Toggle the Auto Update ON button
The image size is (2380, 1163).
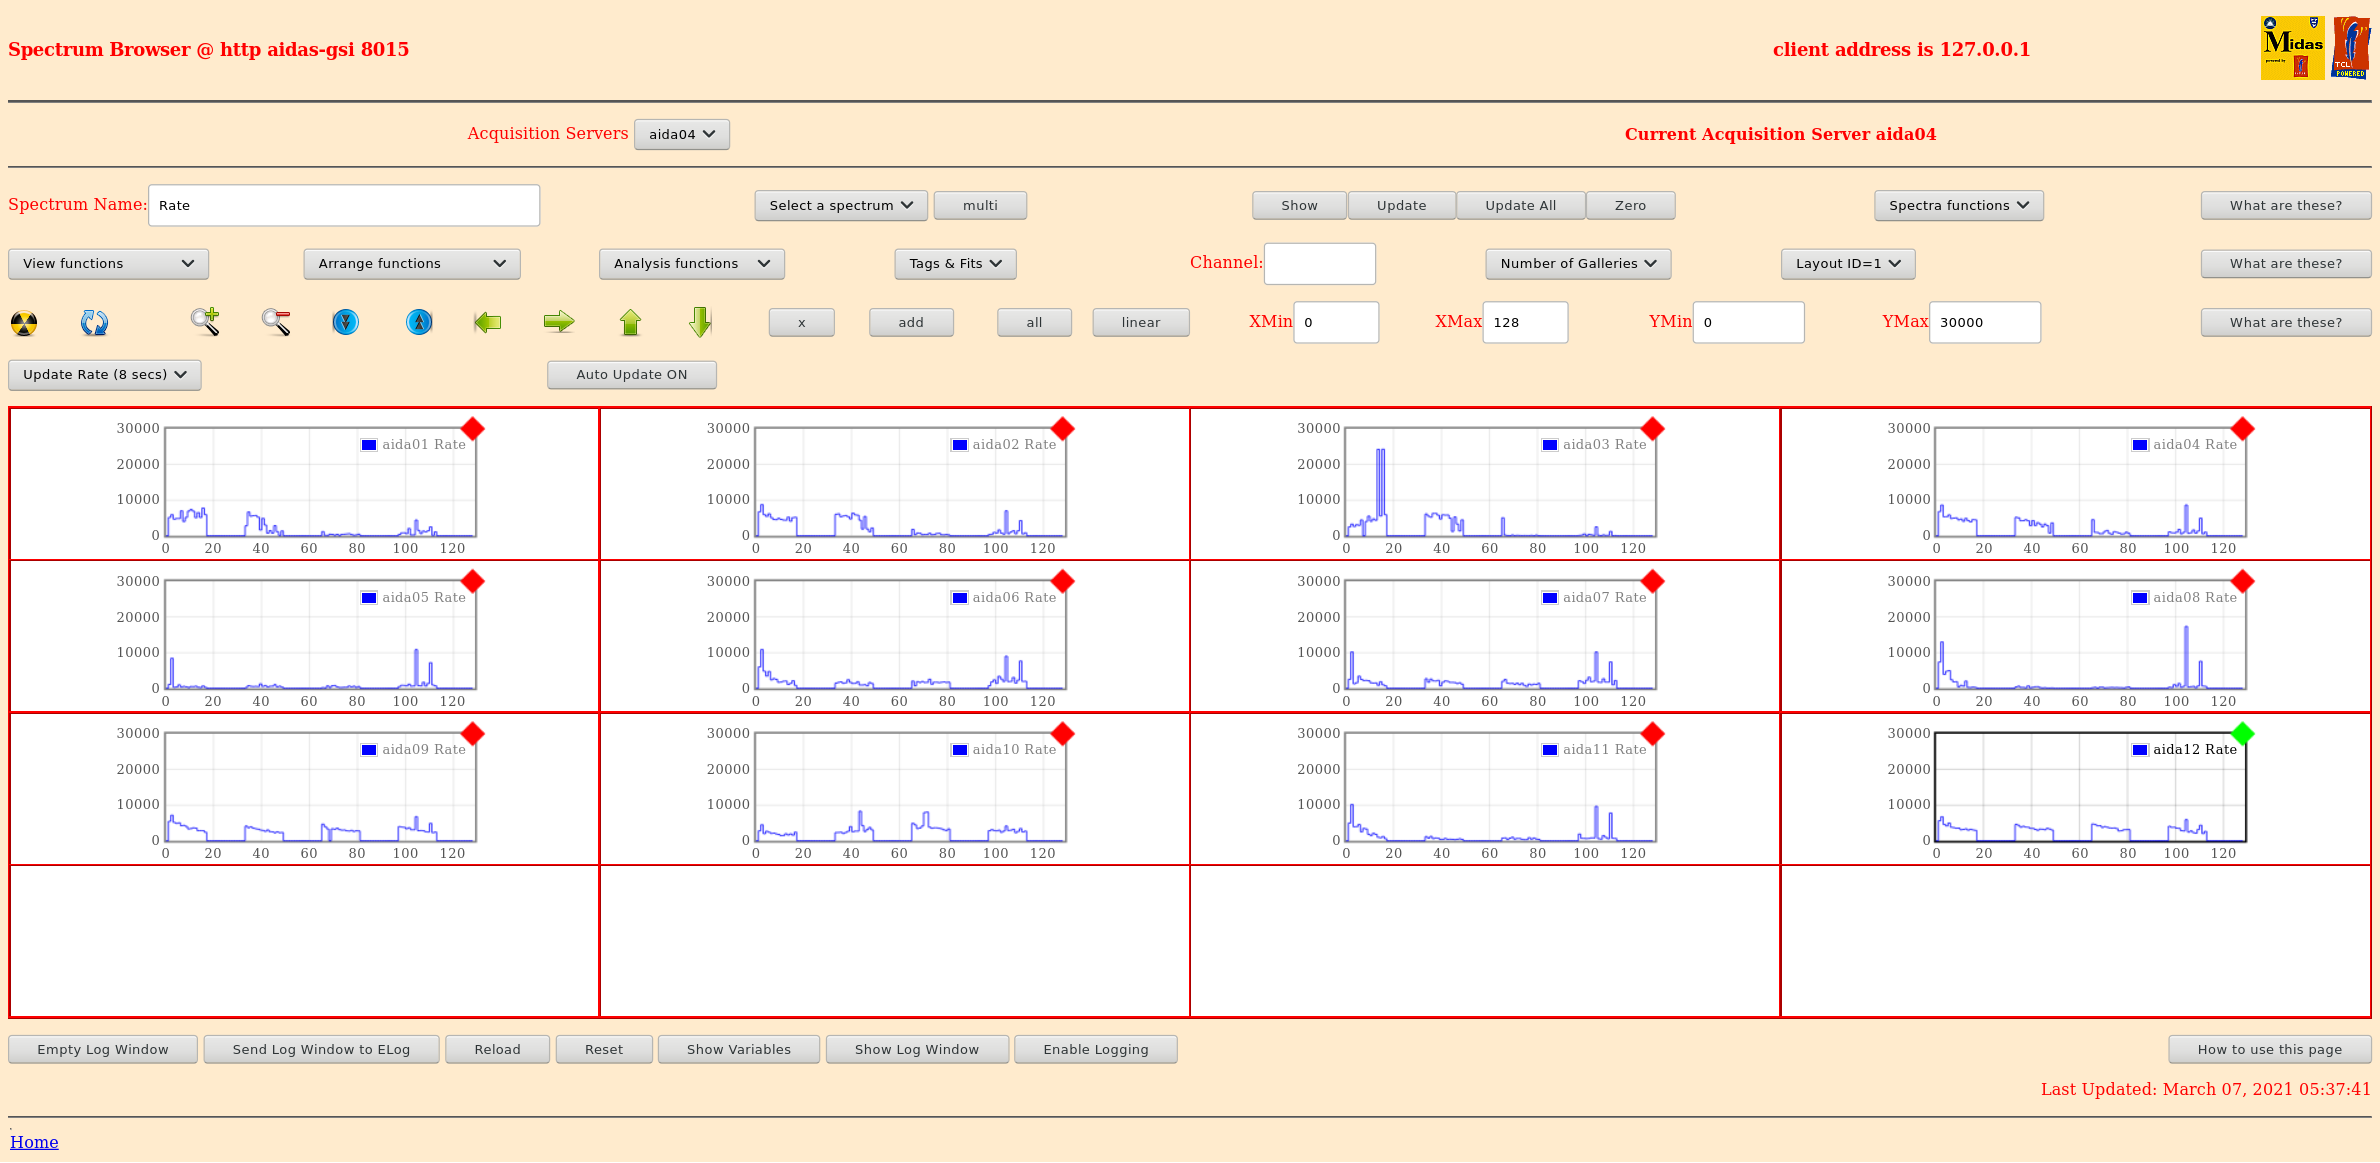click(631, 375)
